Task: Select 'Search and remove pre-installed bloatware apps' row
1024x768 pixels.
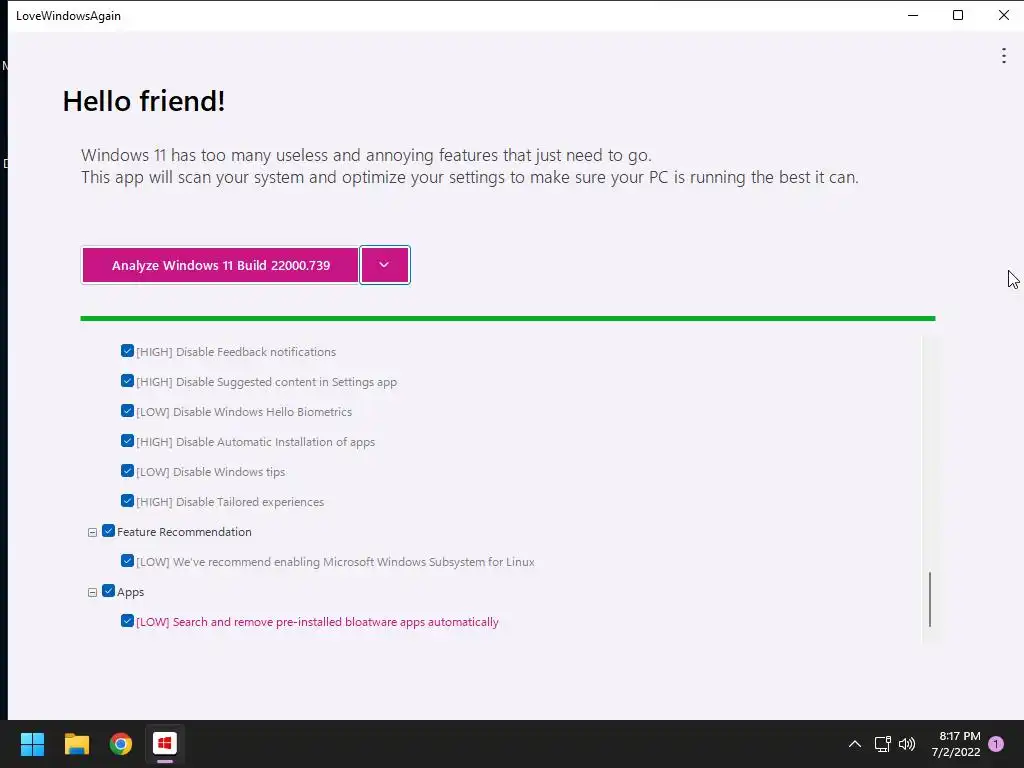Action: 317,622
